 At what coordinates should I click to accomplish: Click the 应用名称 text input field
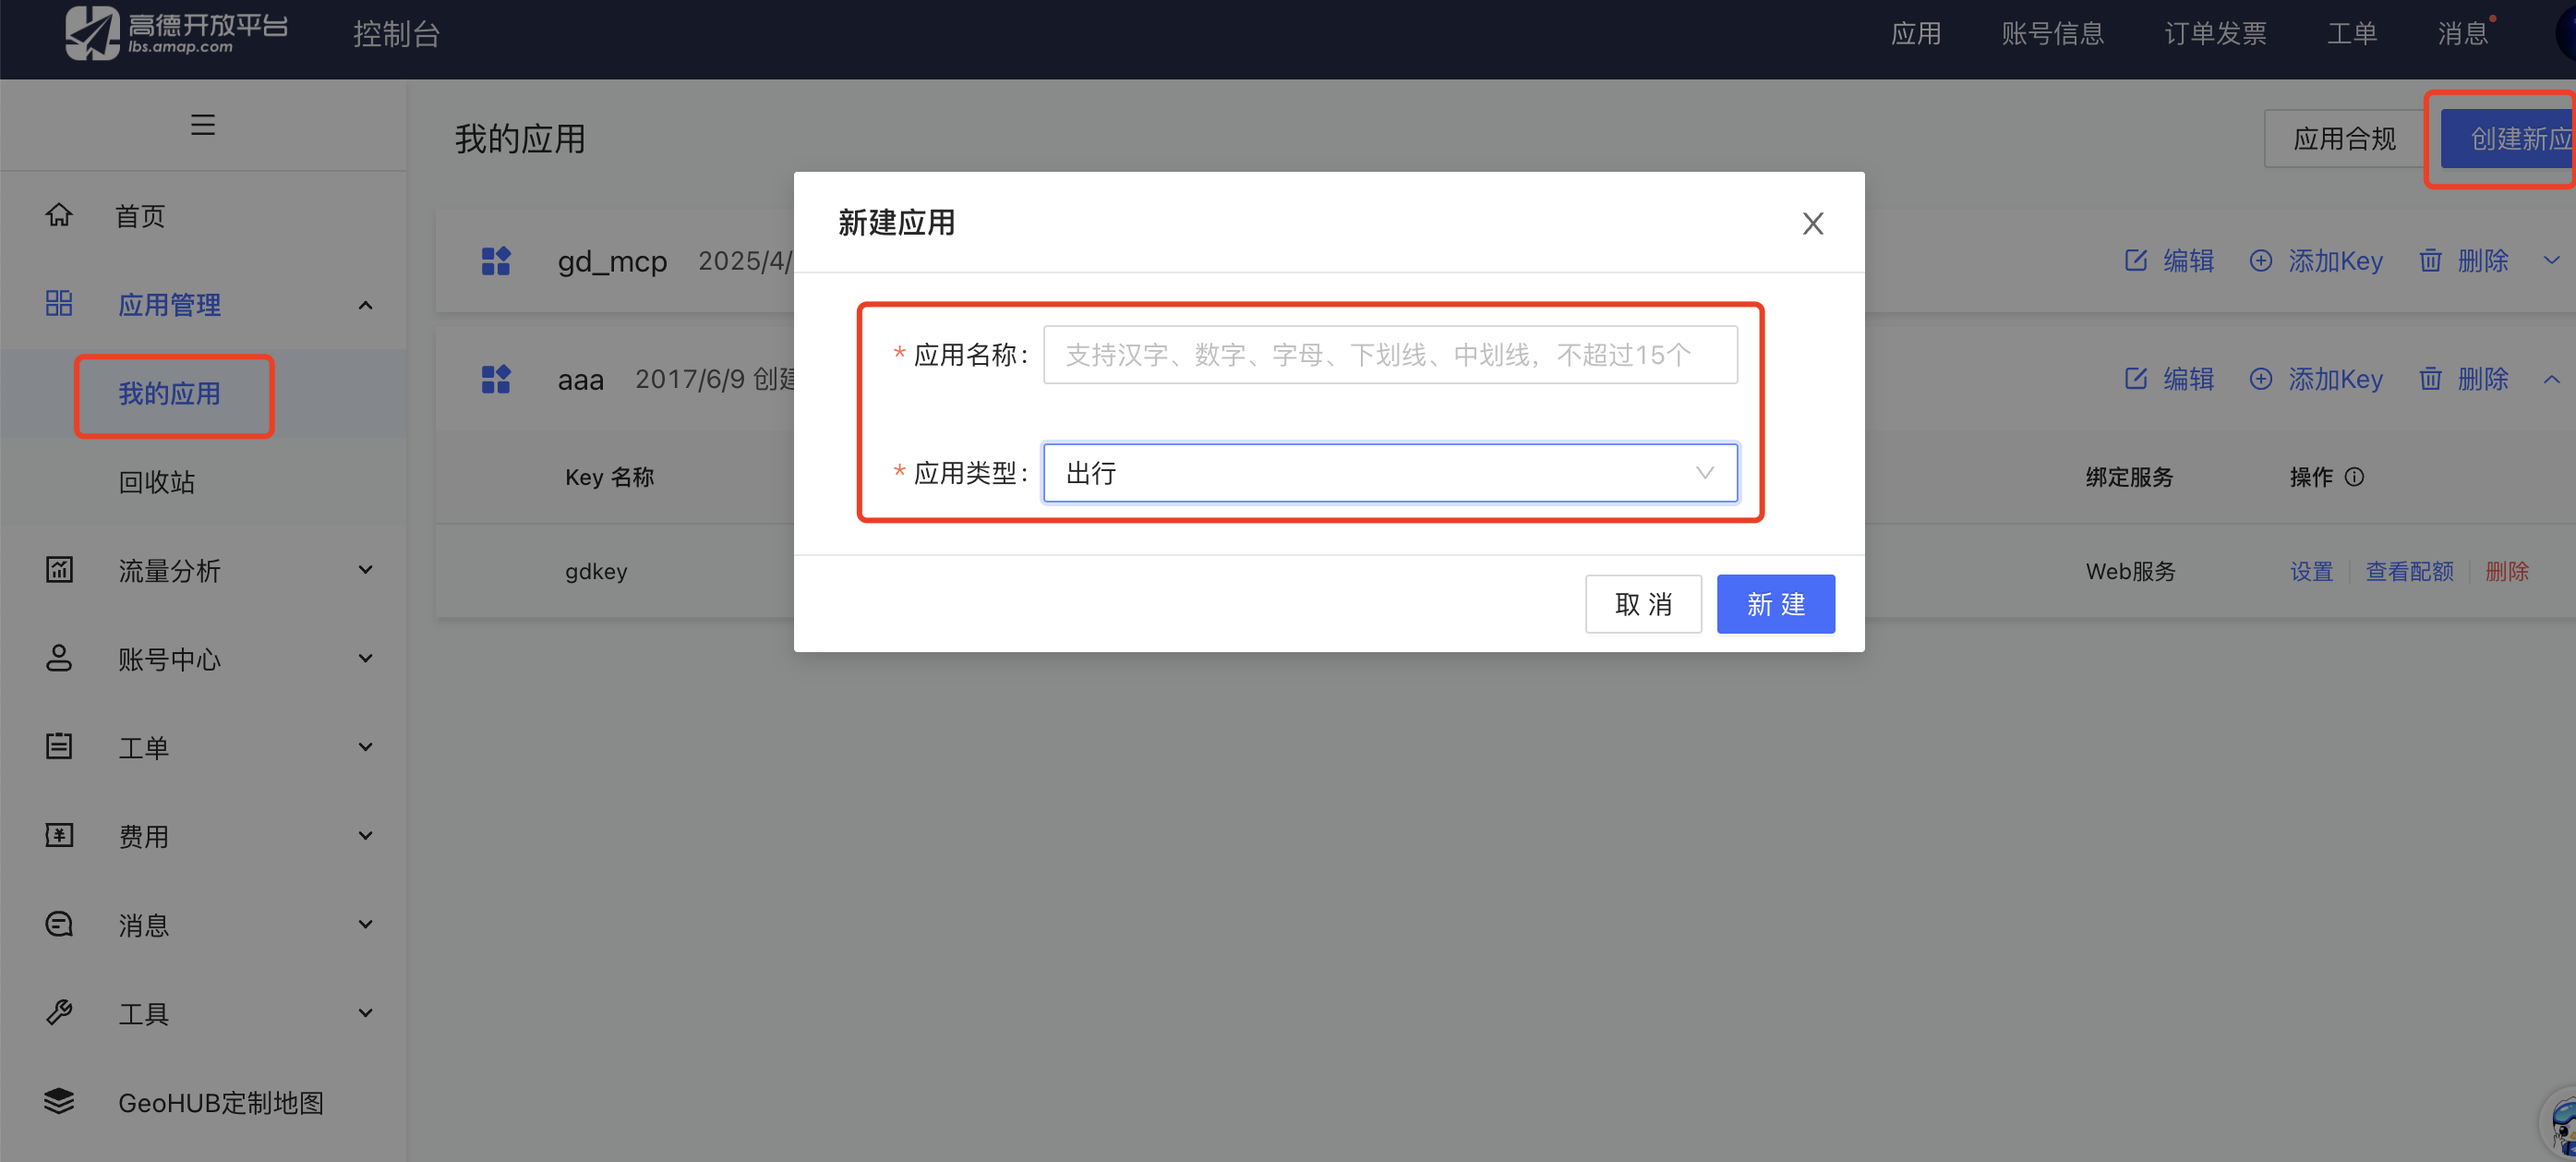coord(1389,355)
